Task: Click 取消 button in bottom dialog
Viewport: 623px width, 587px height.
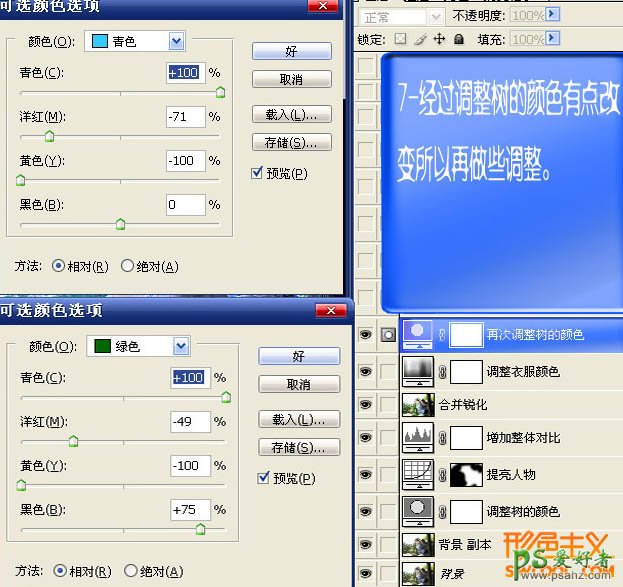Action: [x=298, y=384]
